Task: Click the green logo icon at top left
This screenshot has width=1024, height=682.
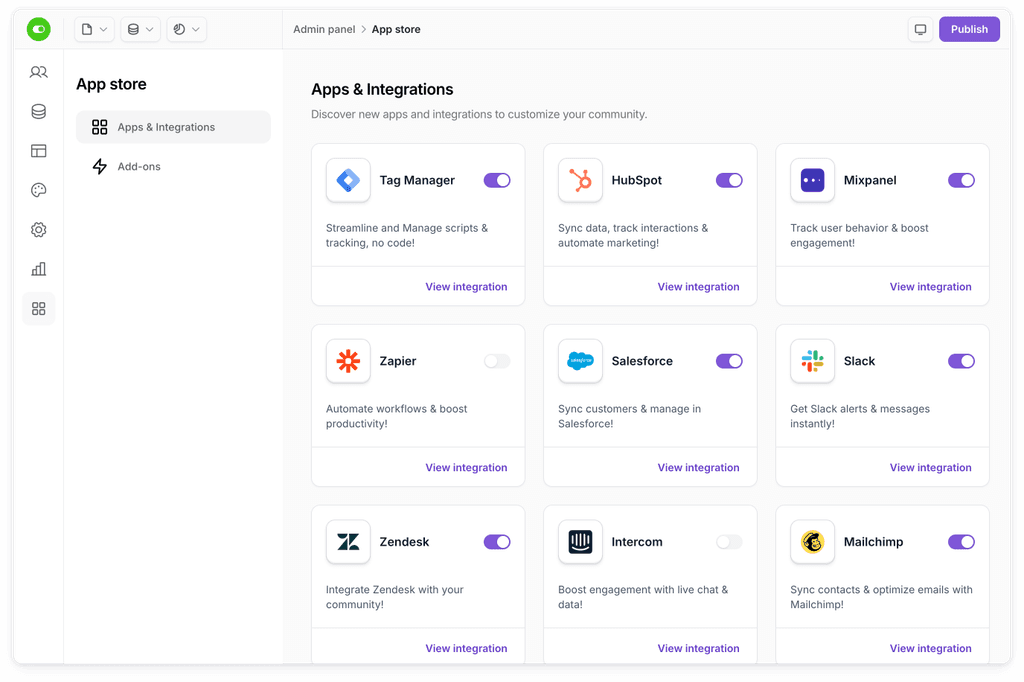Action: (39, 30)
